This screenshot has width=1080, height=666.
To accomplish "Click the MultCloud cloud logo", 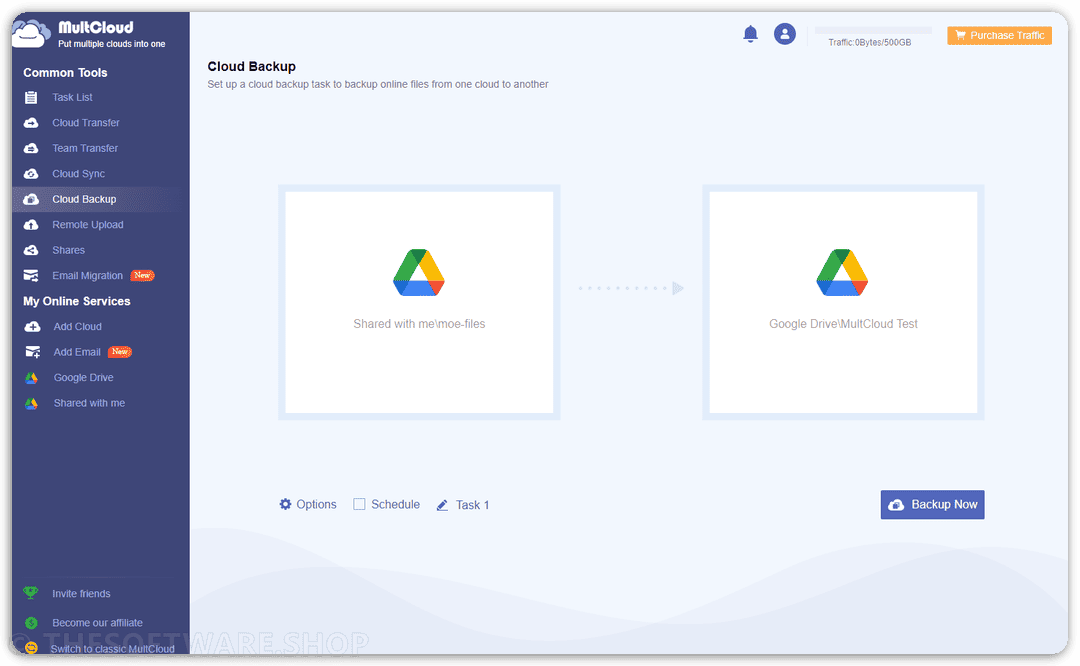I will (x=32, y=33).
